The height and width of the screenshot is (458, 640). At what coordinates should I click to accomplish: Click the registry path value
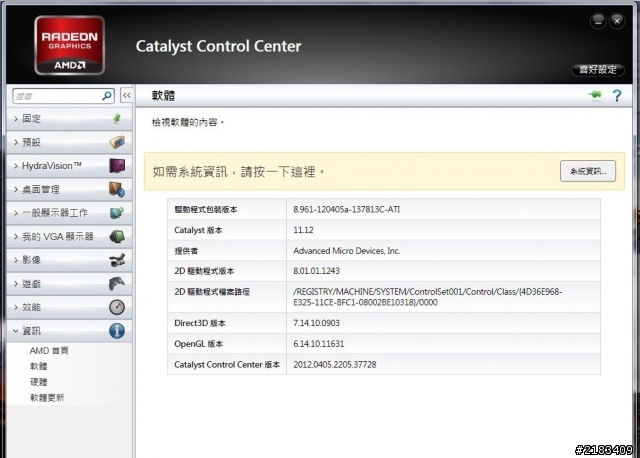[427, 297]
